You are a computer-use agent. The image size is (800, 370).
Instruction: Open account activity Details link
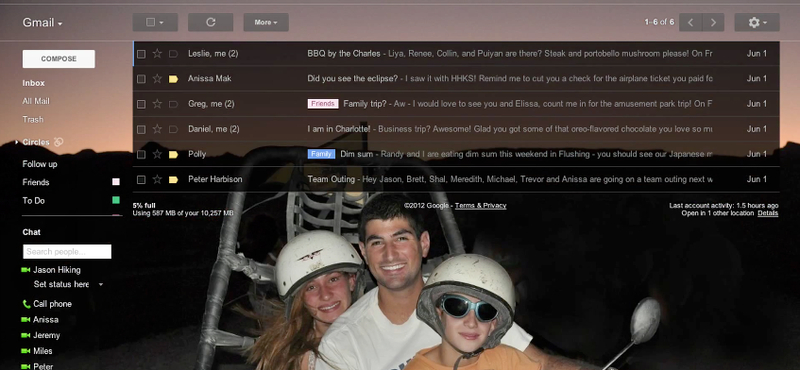tap(768, 213)
